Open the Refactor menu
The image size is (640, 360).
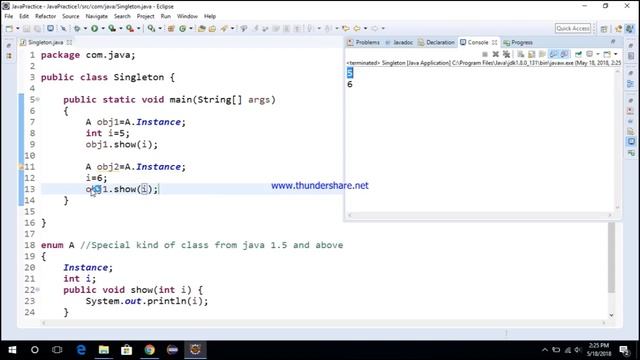tap(45, 16)
